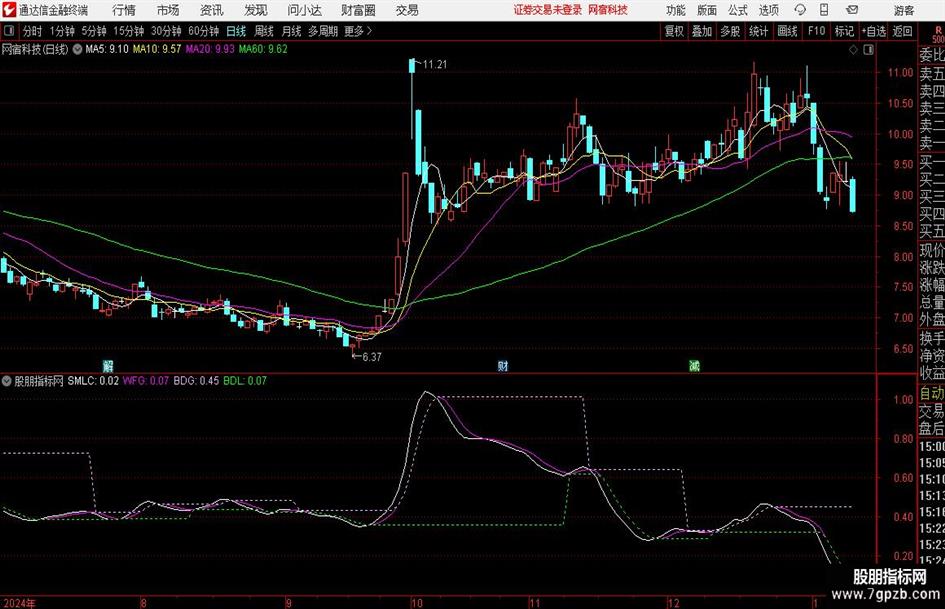Click the 解 marker on chart bottom

coord(108,365)
